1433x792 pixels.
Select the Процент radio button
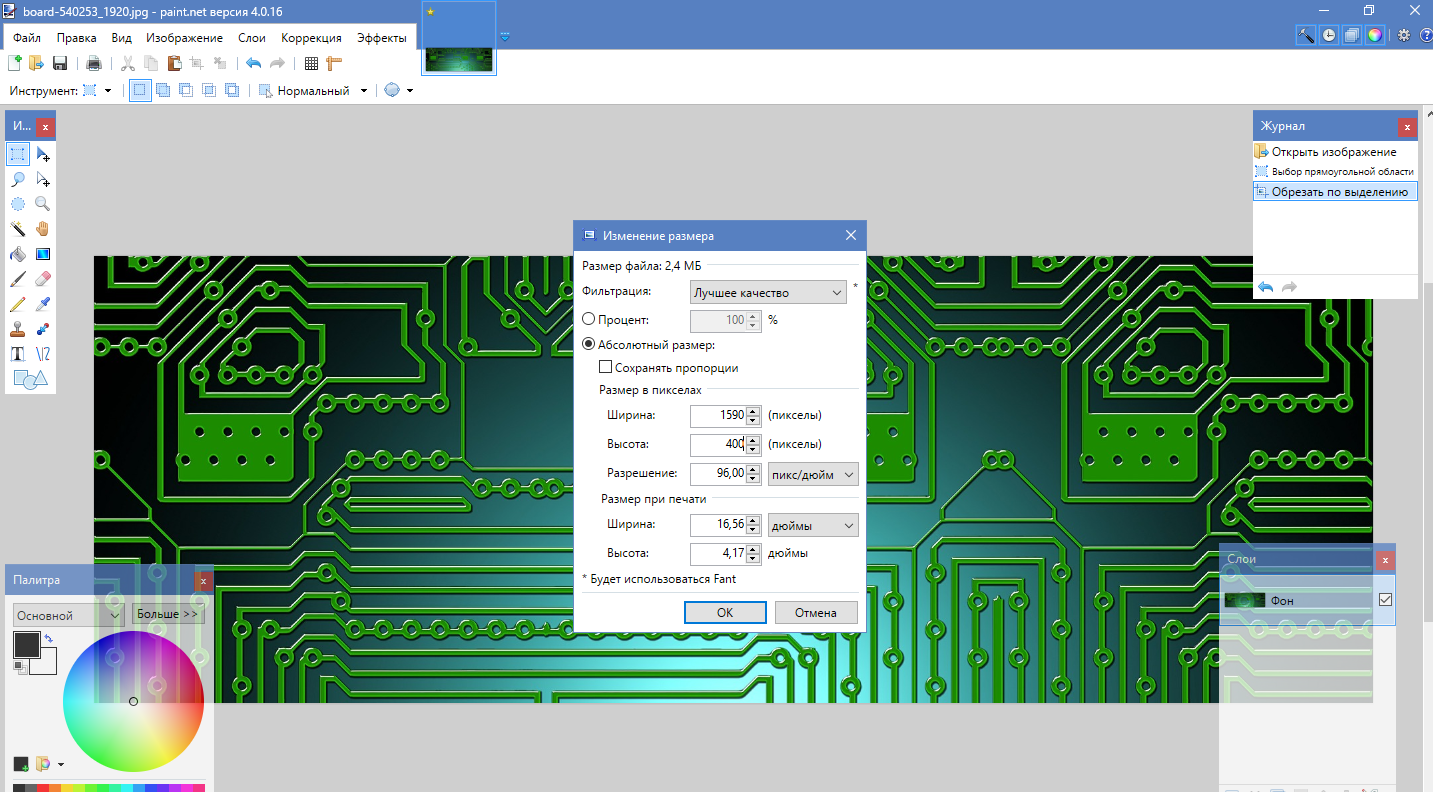click(588, 320)
